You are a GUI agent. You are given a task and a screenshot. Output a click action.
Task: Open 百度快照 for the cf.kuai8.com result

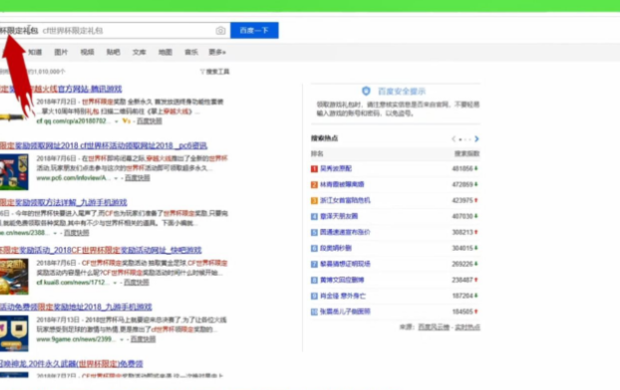tap(136, 282)
